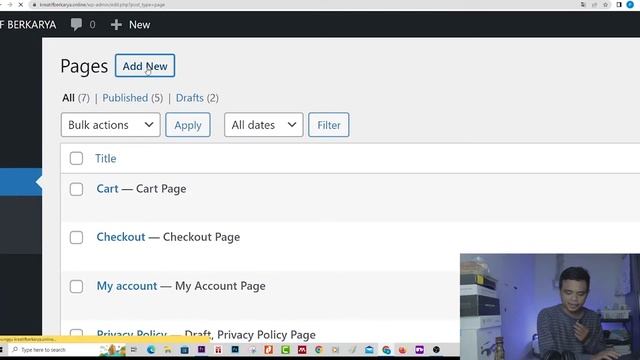Image resolution: width=640 pixels, height=360 pixels.
Task: Go forward with the browser arrow
Action: pyautogui.click(x=10, y=4)
